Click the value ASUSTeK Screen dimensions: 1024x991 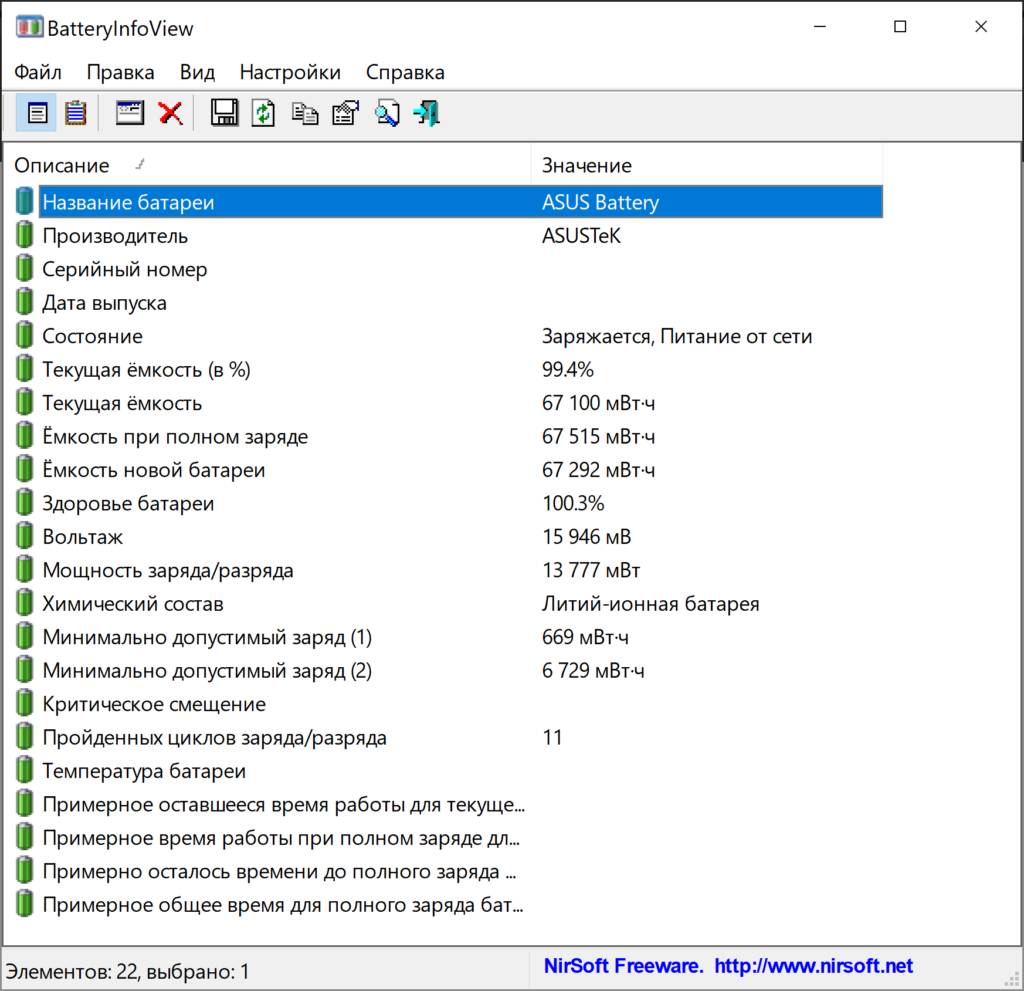(581, 235)
